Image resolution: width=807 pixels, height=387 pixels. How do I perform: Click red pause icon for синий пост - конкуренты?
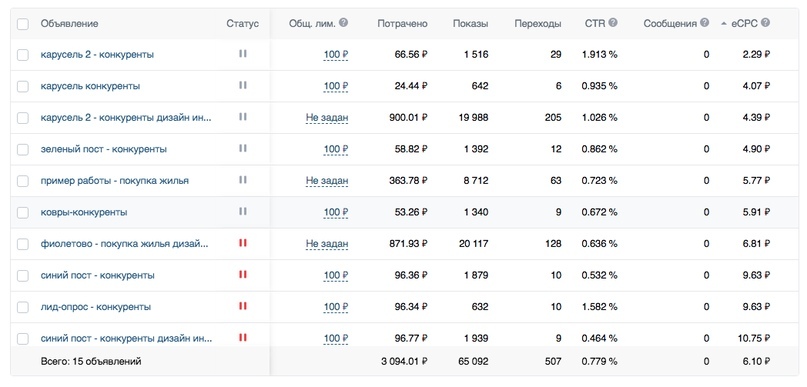[x=243, y=274]
